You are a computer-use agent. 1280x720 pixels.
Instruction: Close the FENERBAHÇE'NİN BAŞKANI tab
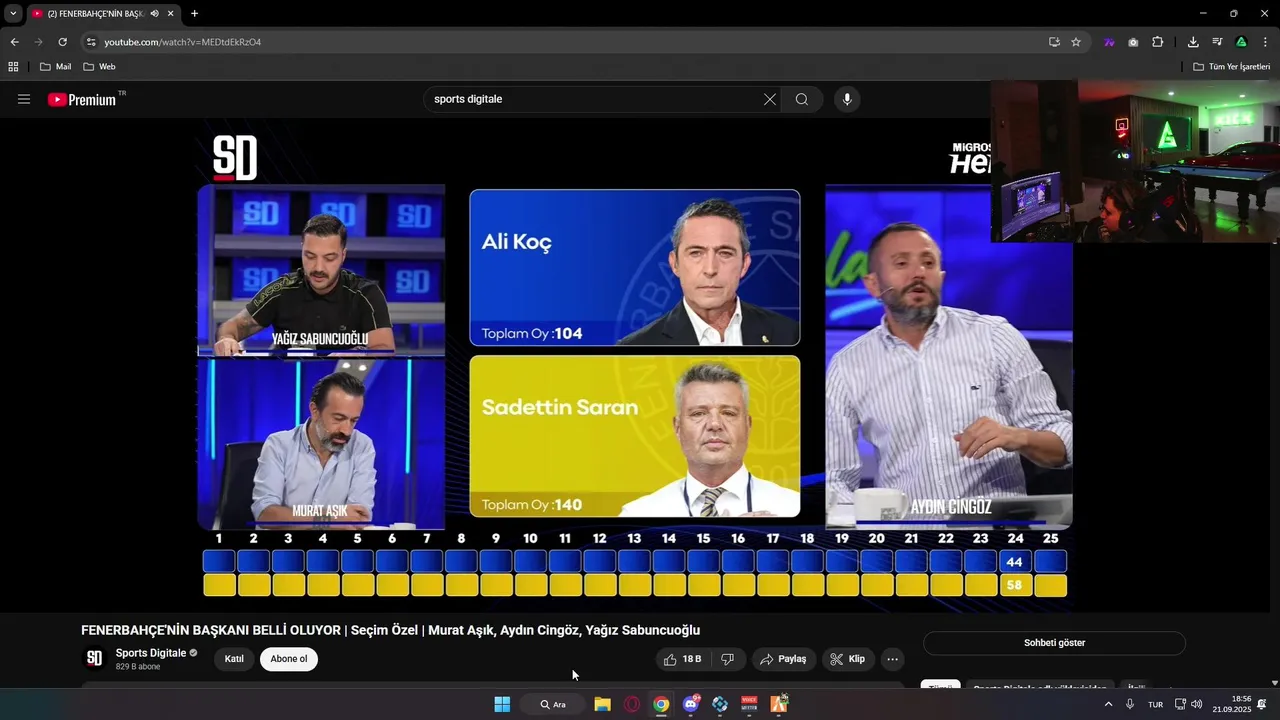[170, 14]
